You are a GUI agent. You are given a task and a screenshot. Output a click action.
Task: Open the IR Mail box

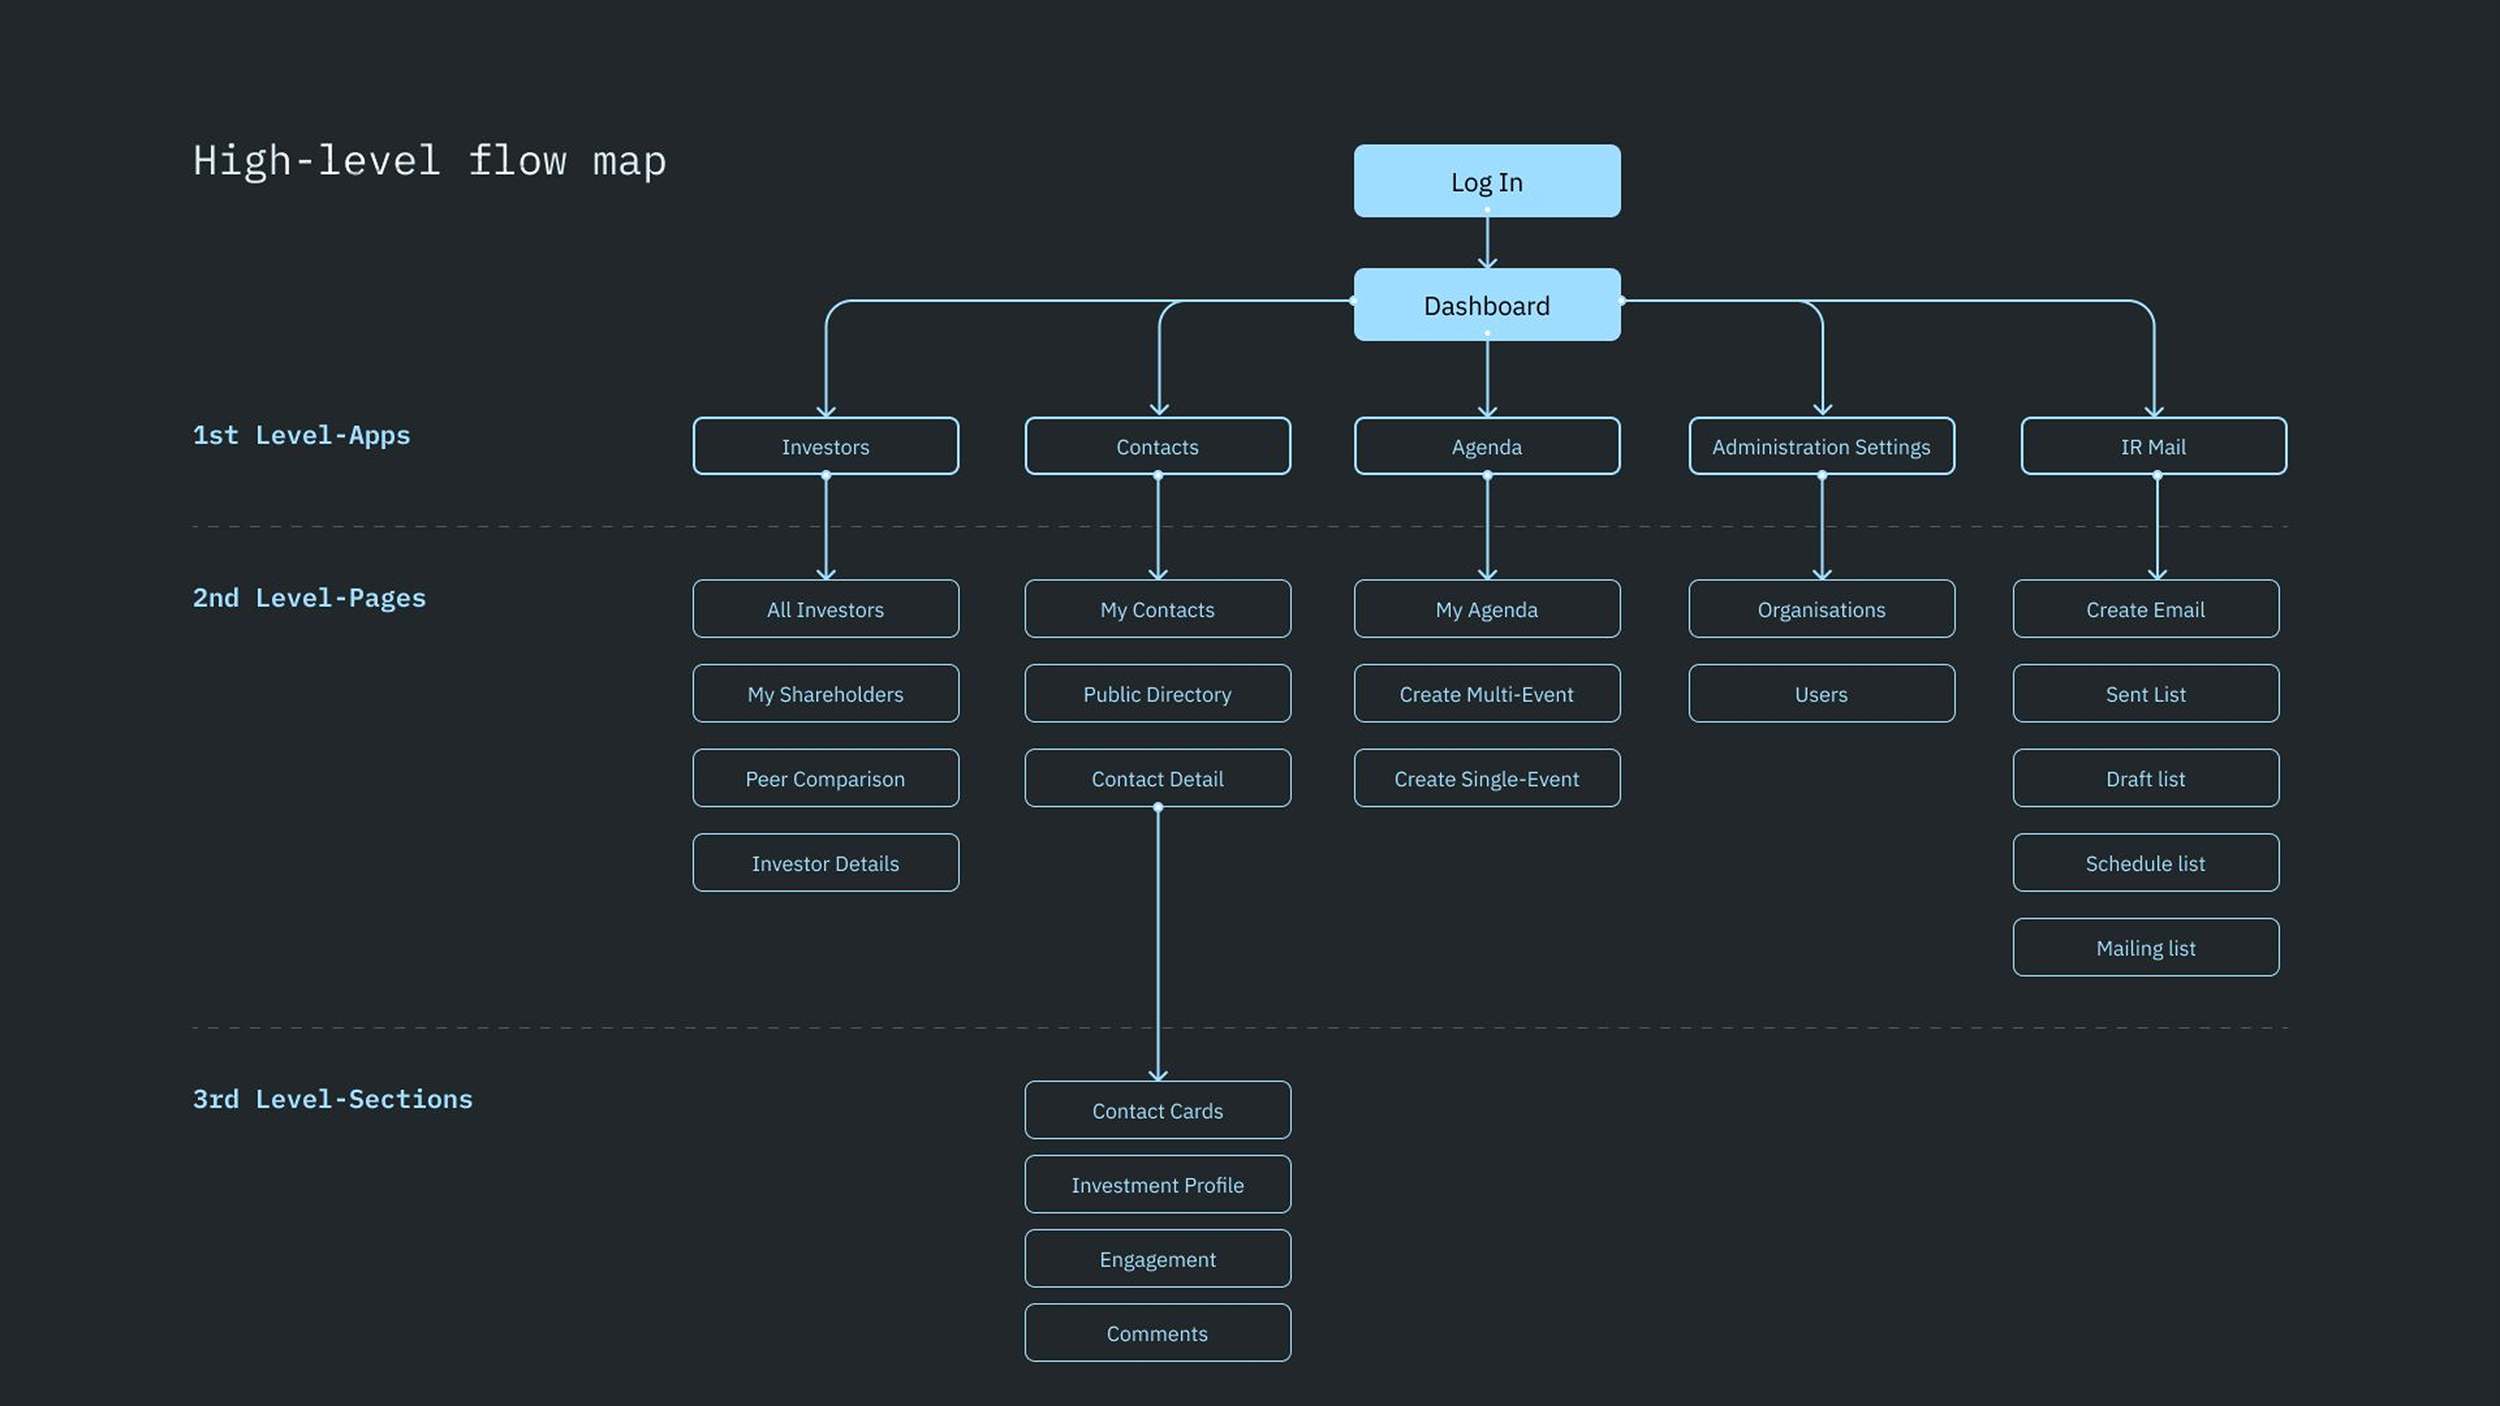(x=2153, y=447)
